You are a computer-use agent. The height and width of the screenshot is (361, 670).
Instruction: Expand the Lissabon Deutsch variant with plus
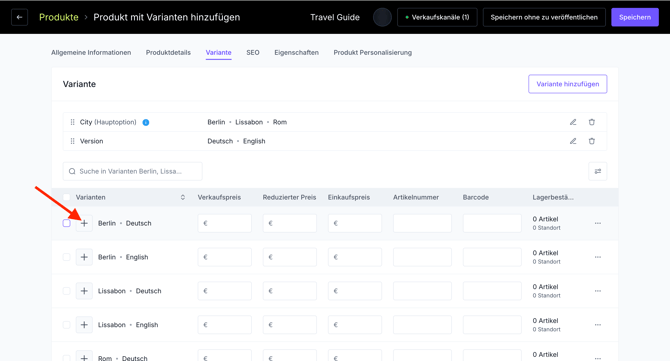(84, 291)
